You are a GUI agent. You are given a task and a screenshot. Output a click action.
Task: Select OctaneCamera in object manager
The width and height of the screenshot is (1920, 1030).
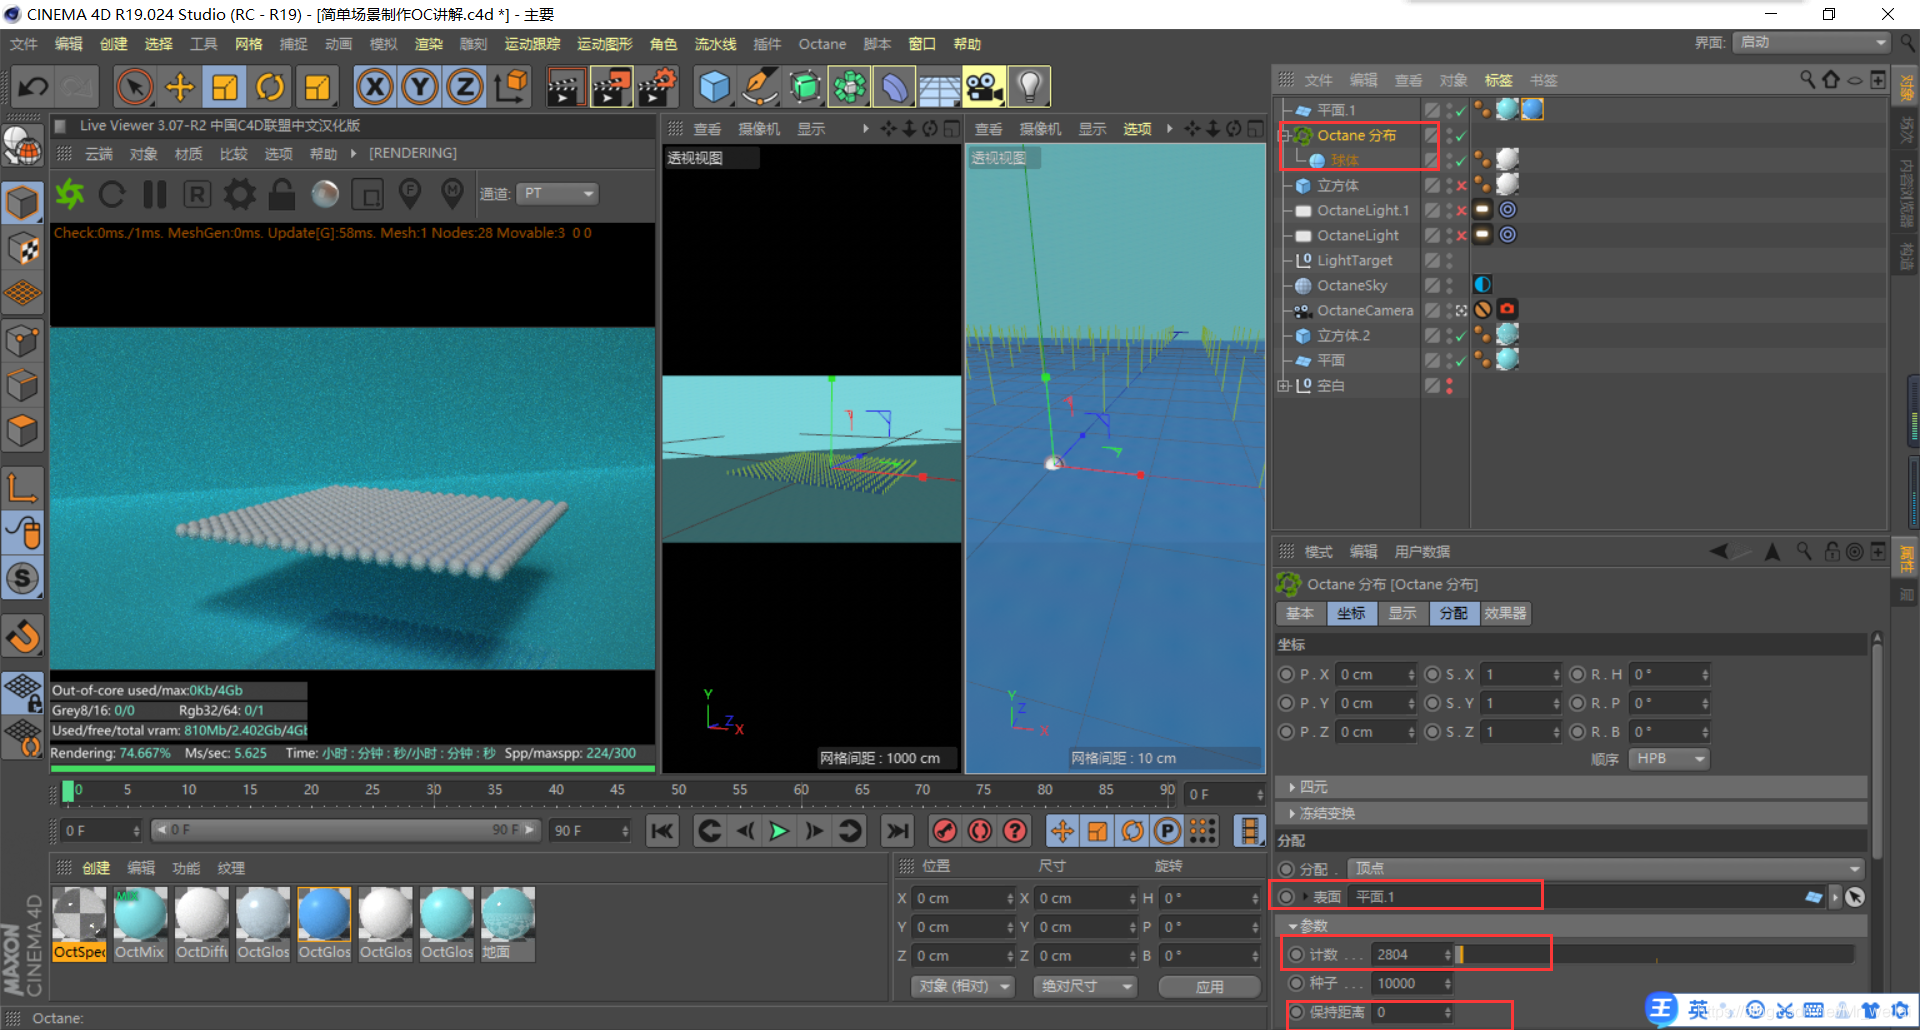1365,311
